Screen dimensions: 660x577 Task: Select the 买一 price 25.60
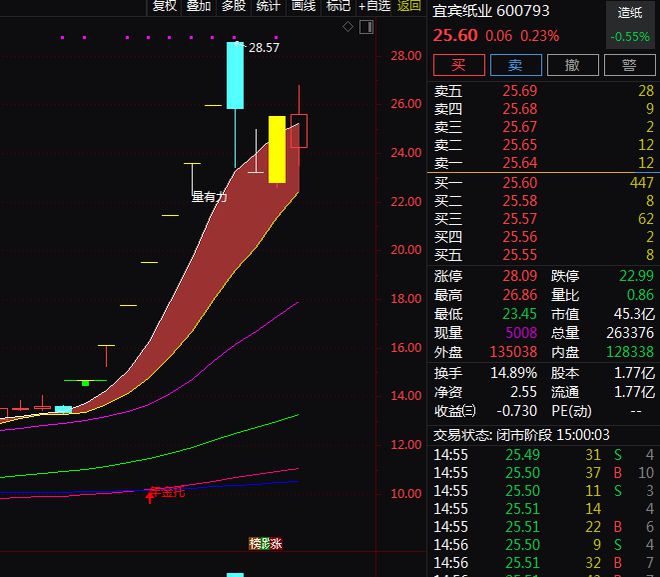tap(520, 183)
